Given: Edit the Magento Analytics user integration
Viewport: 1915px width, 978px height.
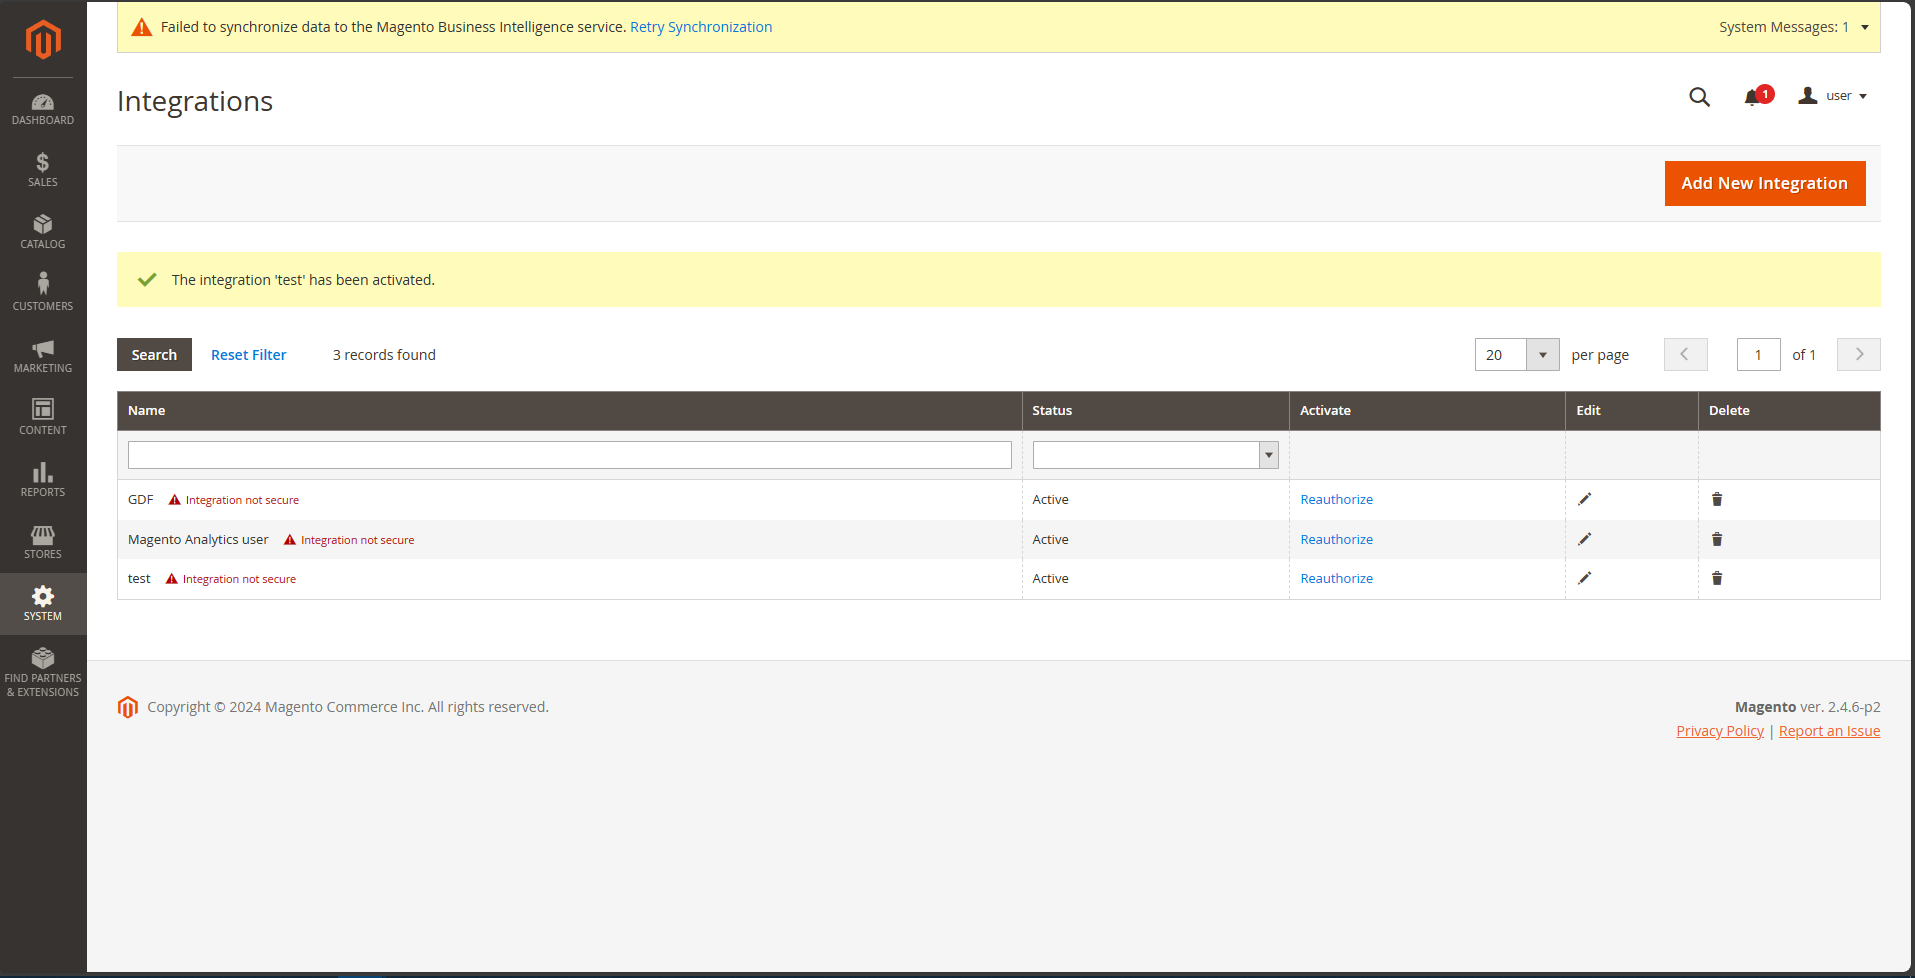Looking at the screenshot, I should pos(1585,539).
